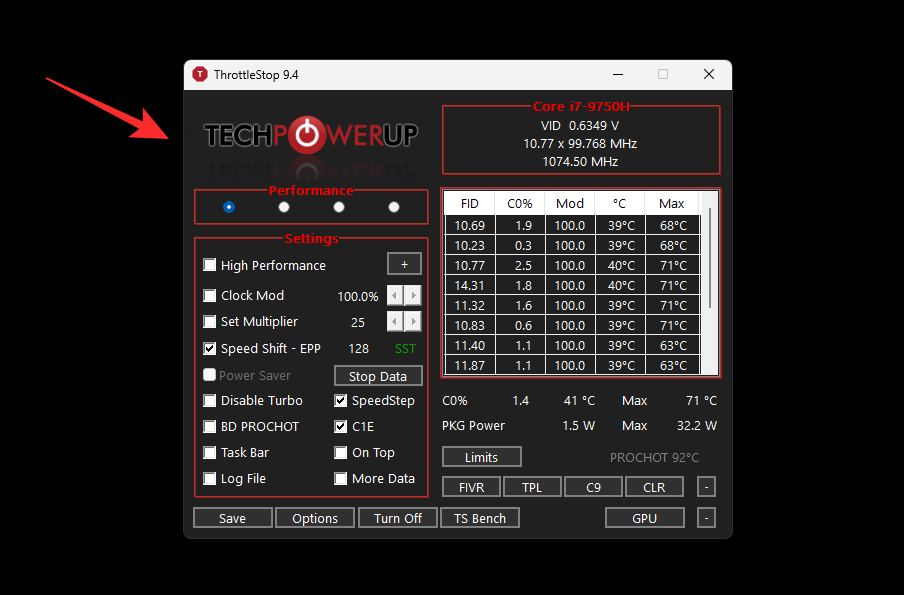The width and height of the screenshot is (904, 595).
Task: Open the Limits throttle status window
Action: click(481, 456)
